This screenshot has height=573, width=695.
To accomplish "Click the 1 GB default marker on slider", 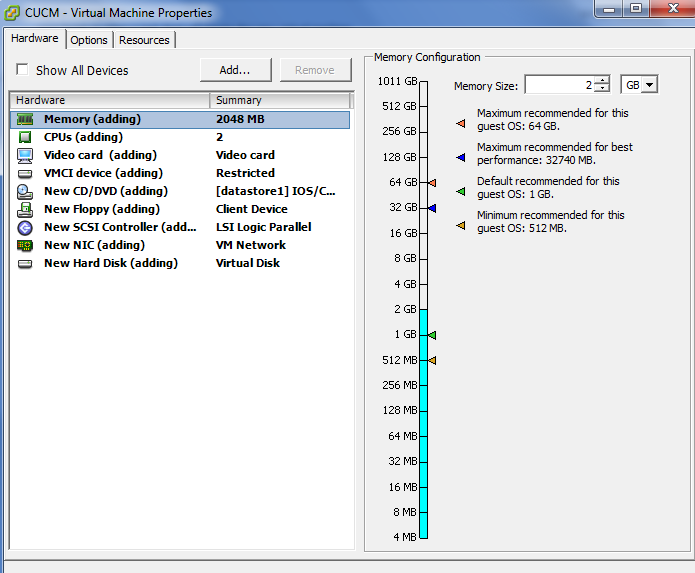I will tap(432, 335).
